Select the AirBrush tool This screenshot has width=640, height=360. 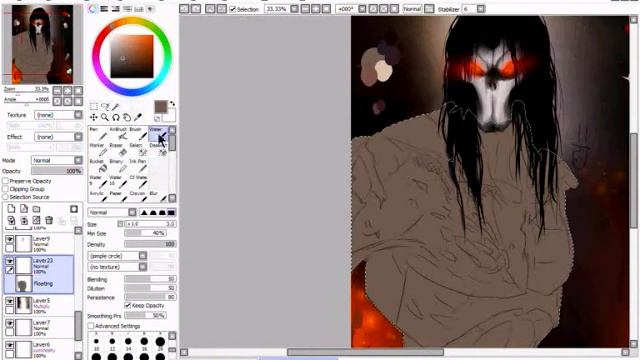pos(118,134)
